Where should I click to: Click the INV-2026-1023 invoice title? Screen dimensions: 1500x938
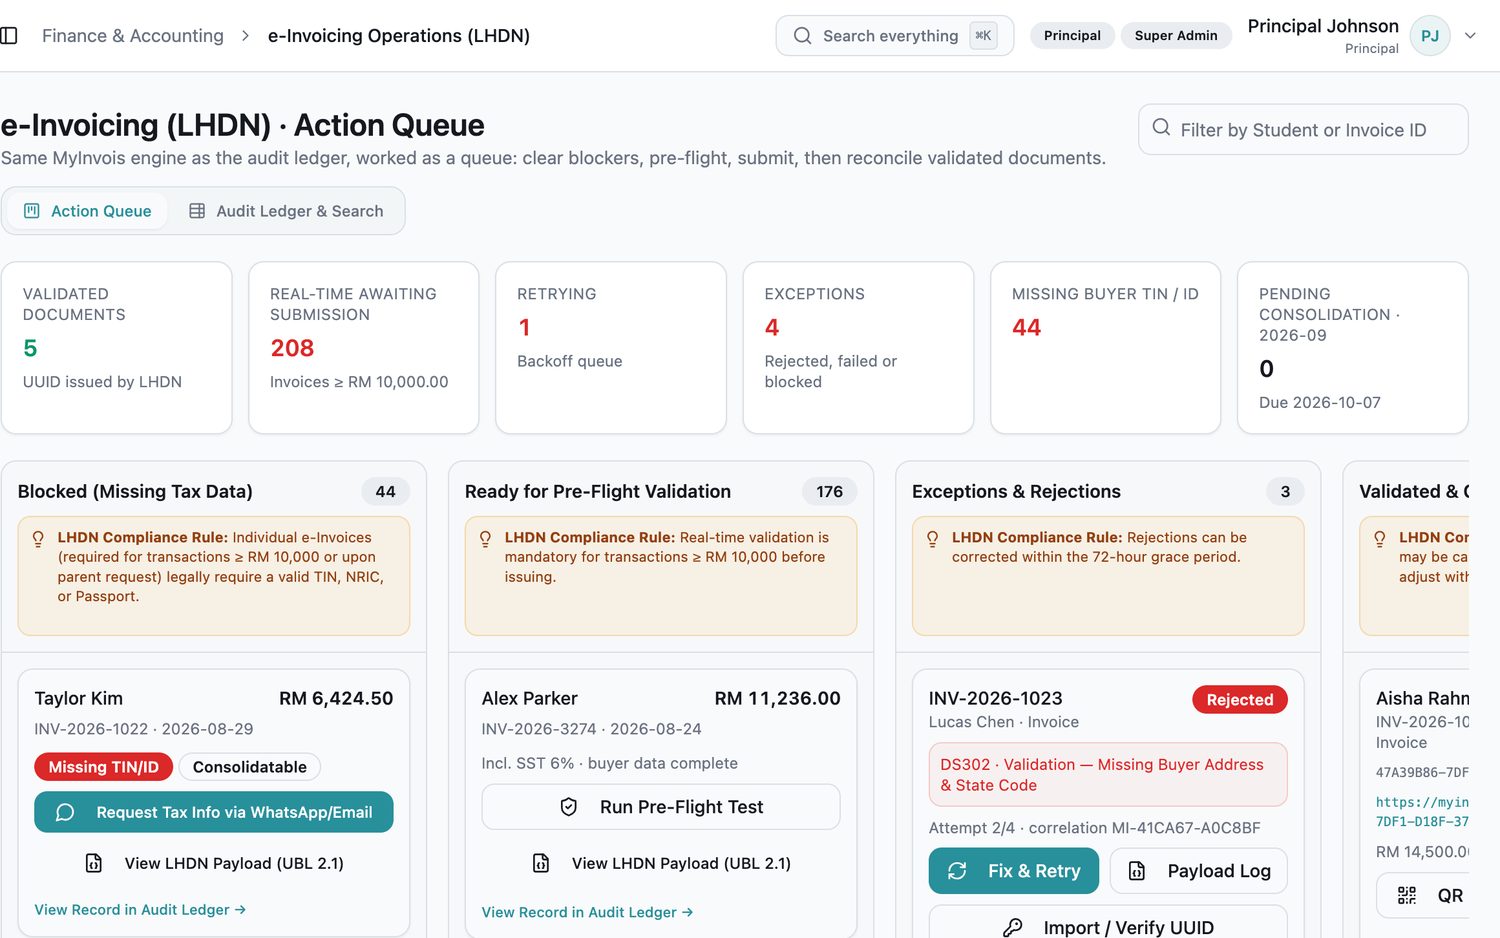(x=995, y=699)
